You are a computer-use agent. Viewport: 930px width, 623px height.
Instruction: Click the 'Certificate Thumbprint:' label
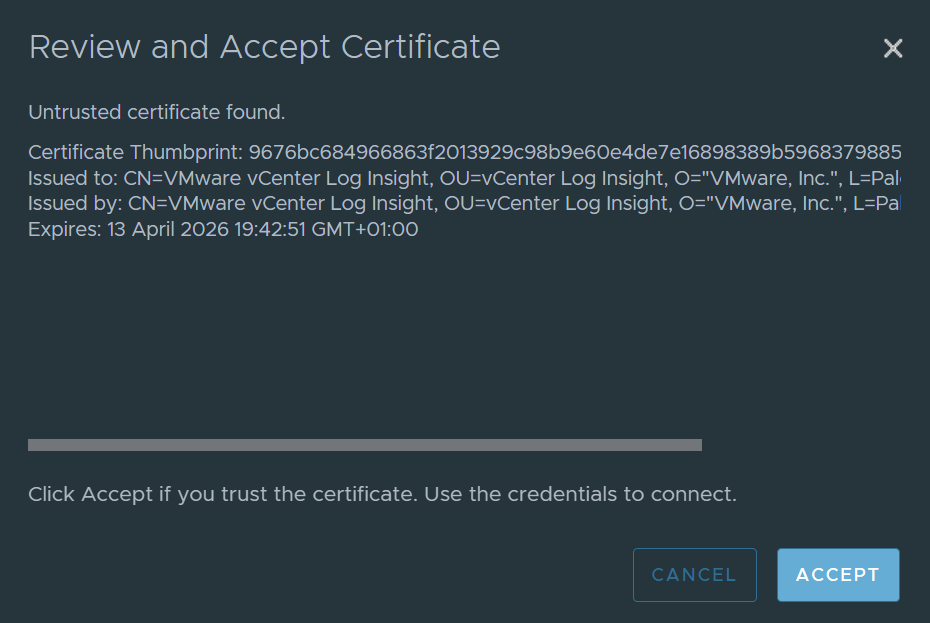[135, 152]
